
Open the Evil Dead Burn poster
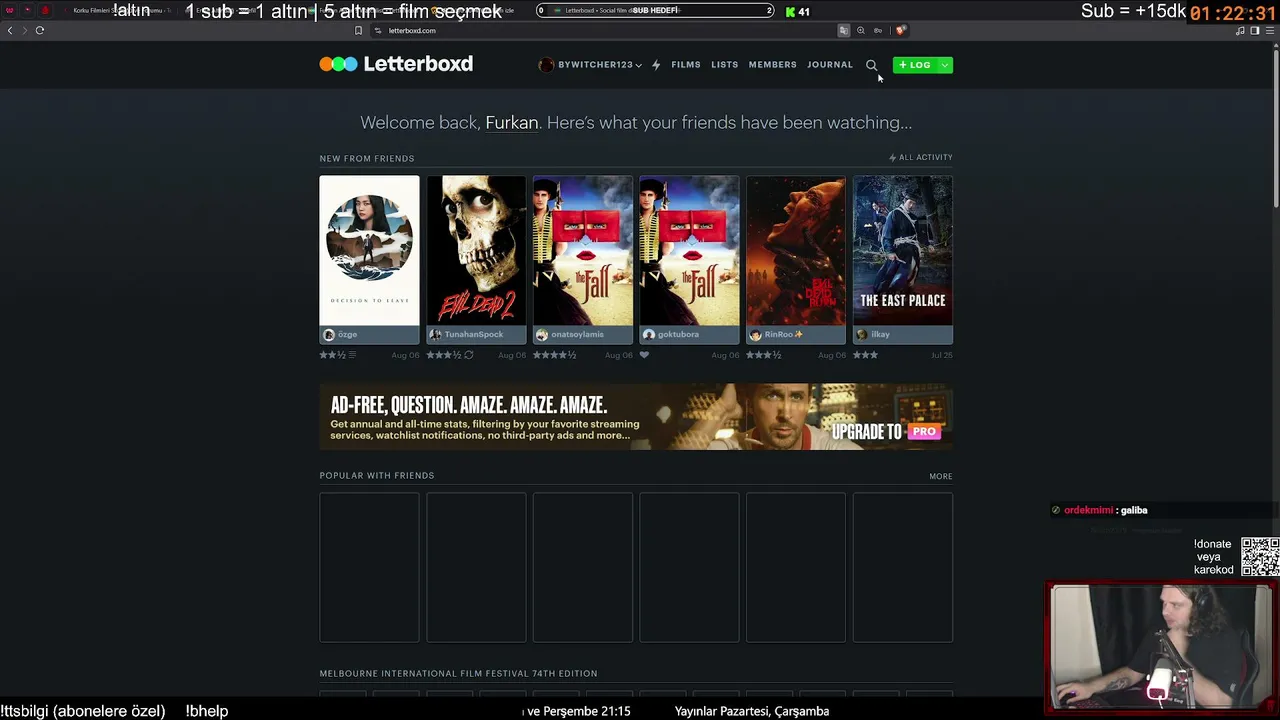[796, 251]
